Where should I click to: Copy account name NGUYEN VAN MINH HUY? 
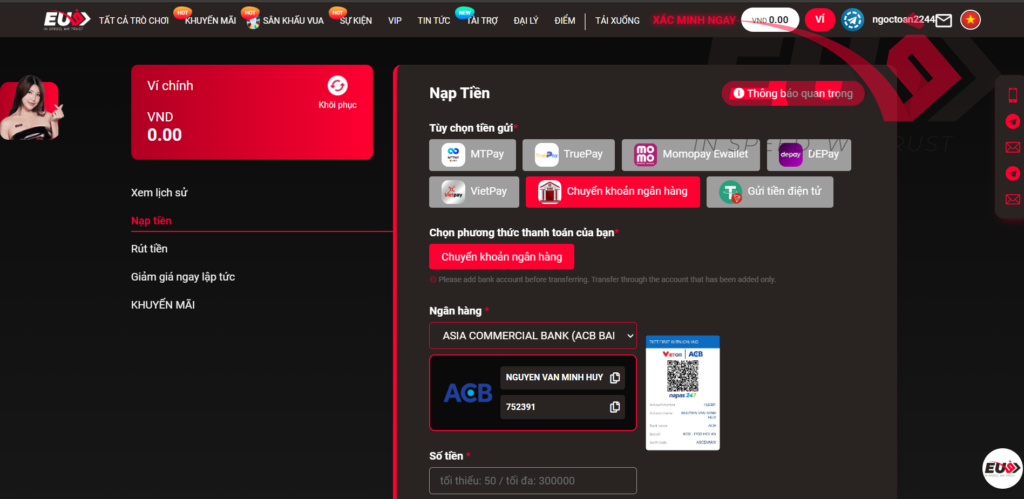point(615,378)
